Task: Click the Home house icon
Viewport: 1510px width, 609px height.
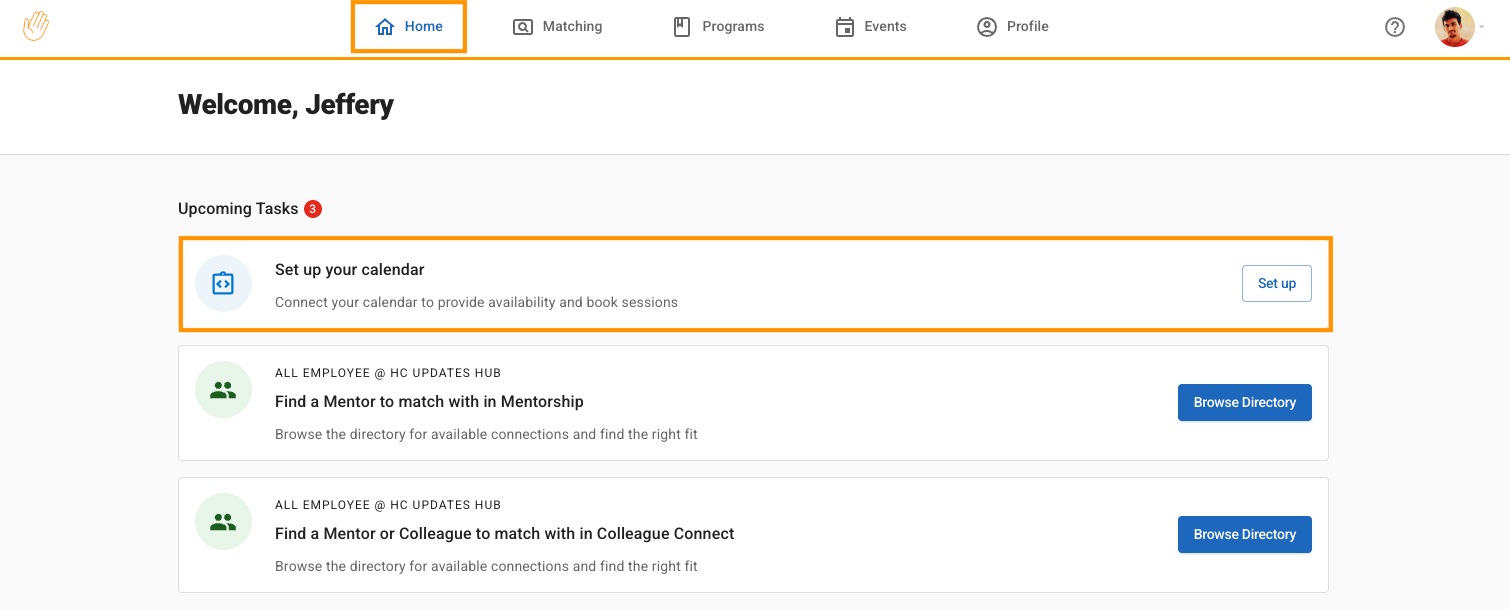Action: [x=385, y=27]
